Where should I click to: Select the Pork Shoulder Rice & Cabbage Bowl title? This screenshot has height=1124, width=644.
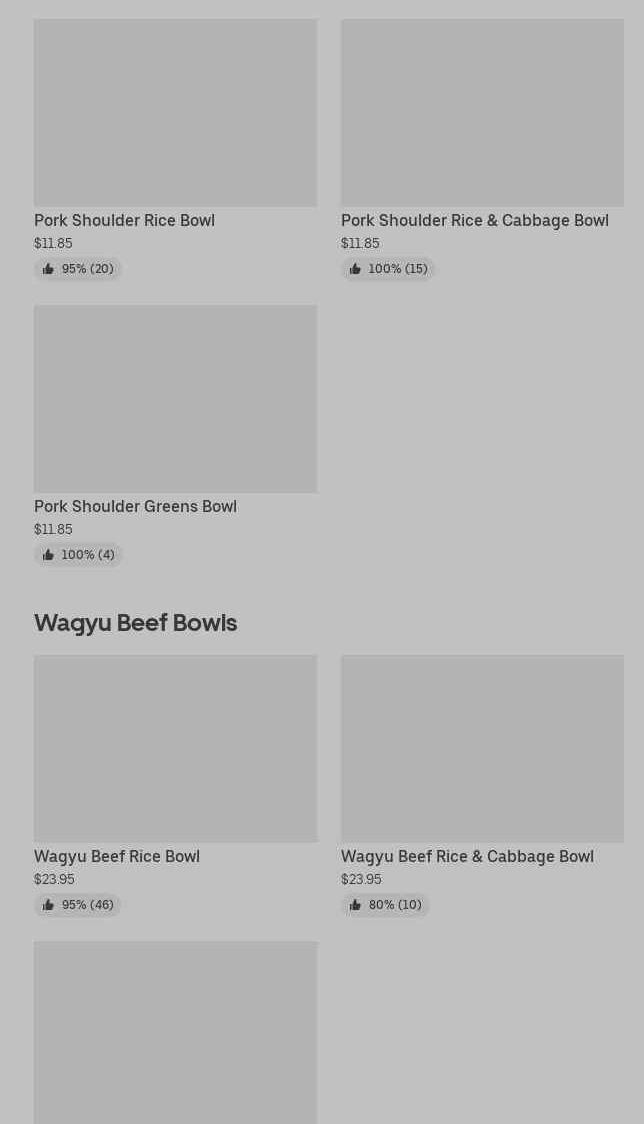click(x=474, y=220)
